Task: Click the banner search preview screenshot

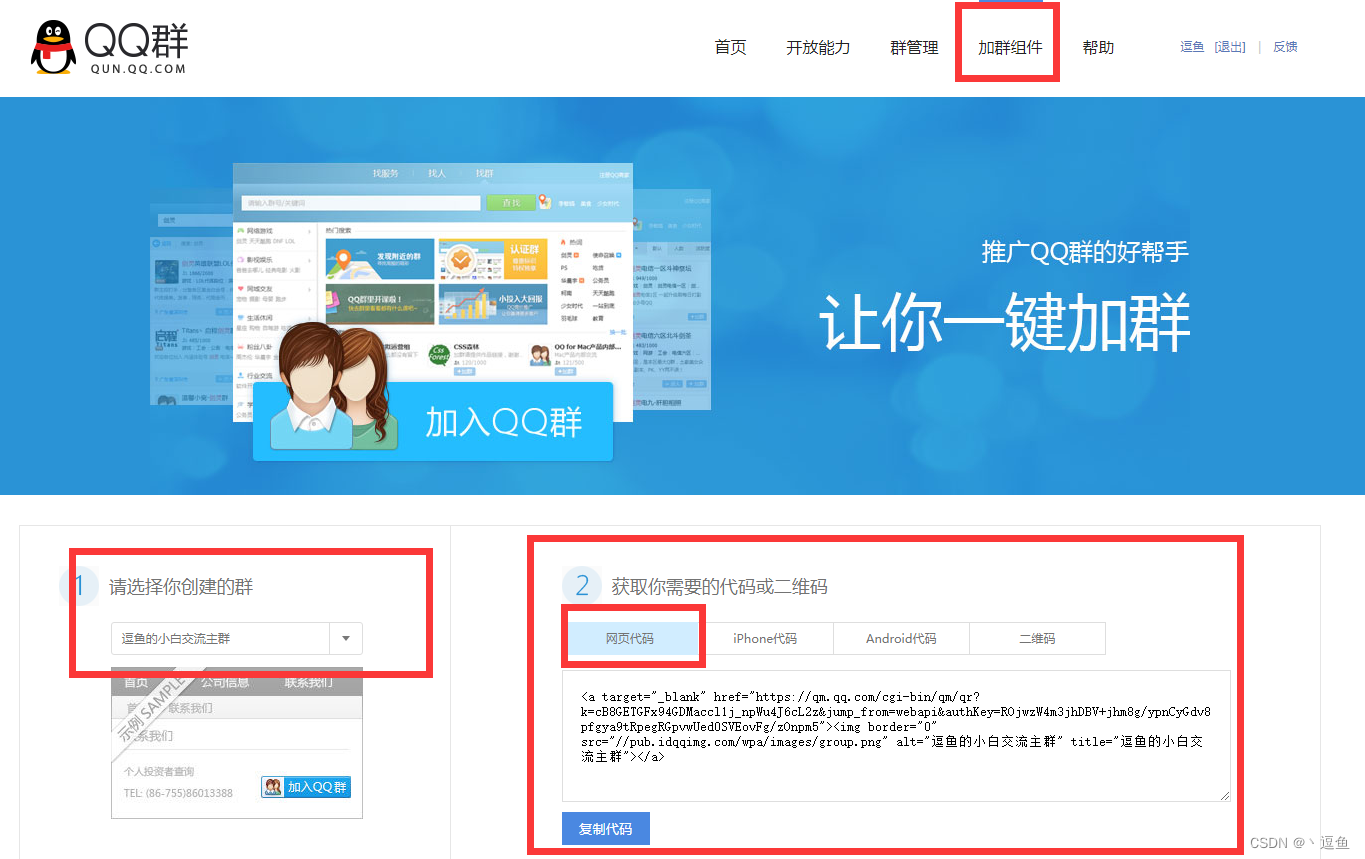Action: 433,291
